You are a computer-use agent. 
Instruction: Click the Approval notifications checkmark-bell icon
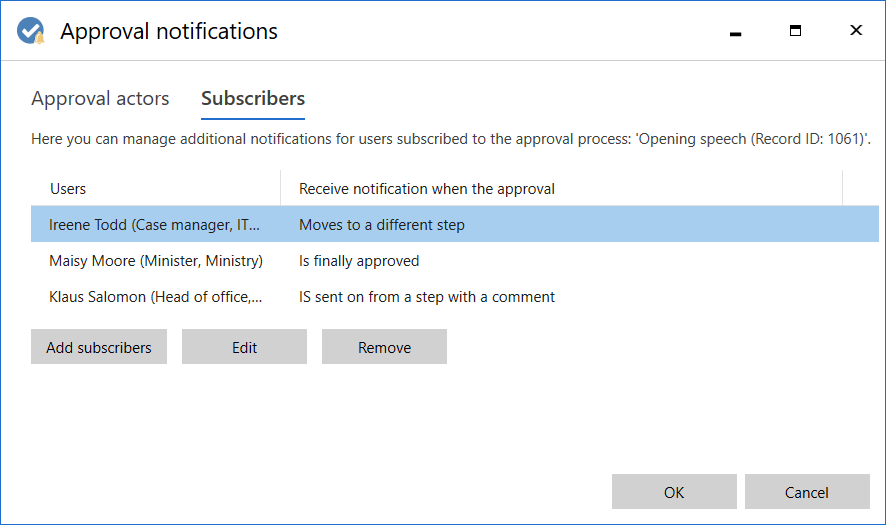point(31,31)
